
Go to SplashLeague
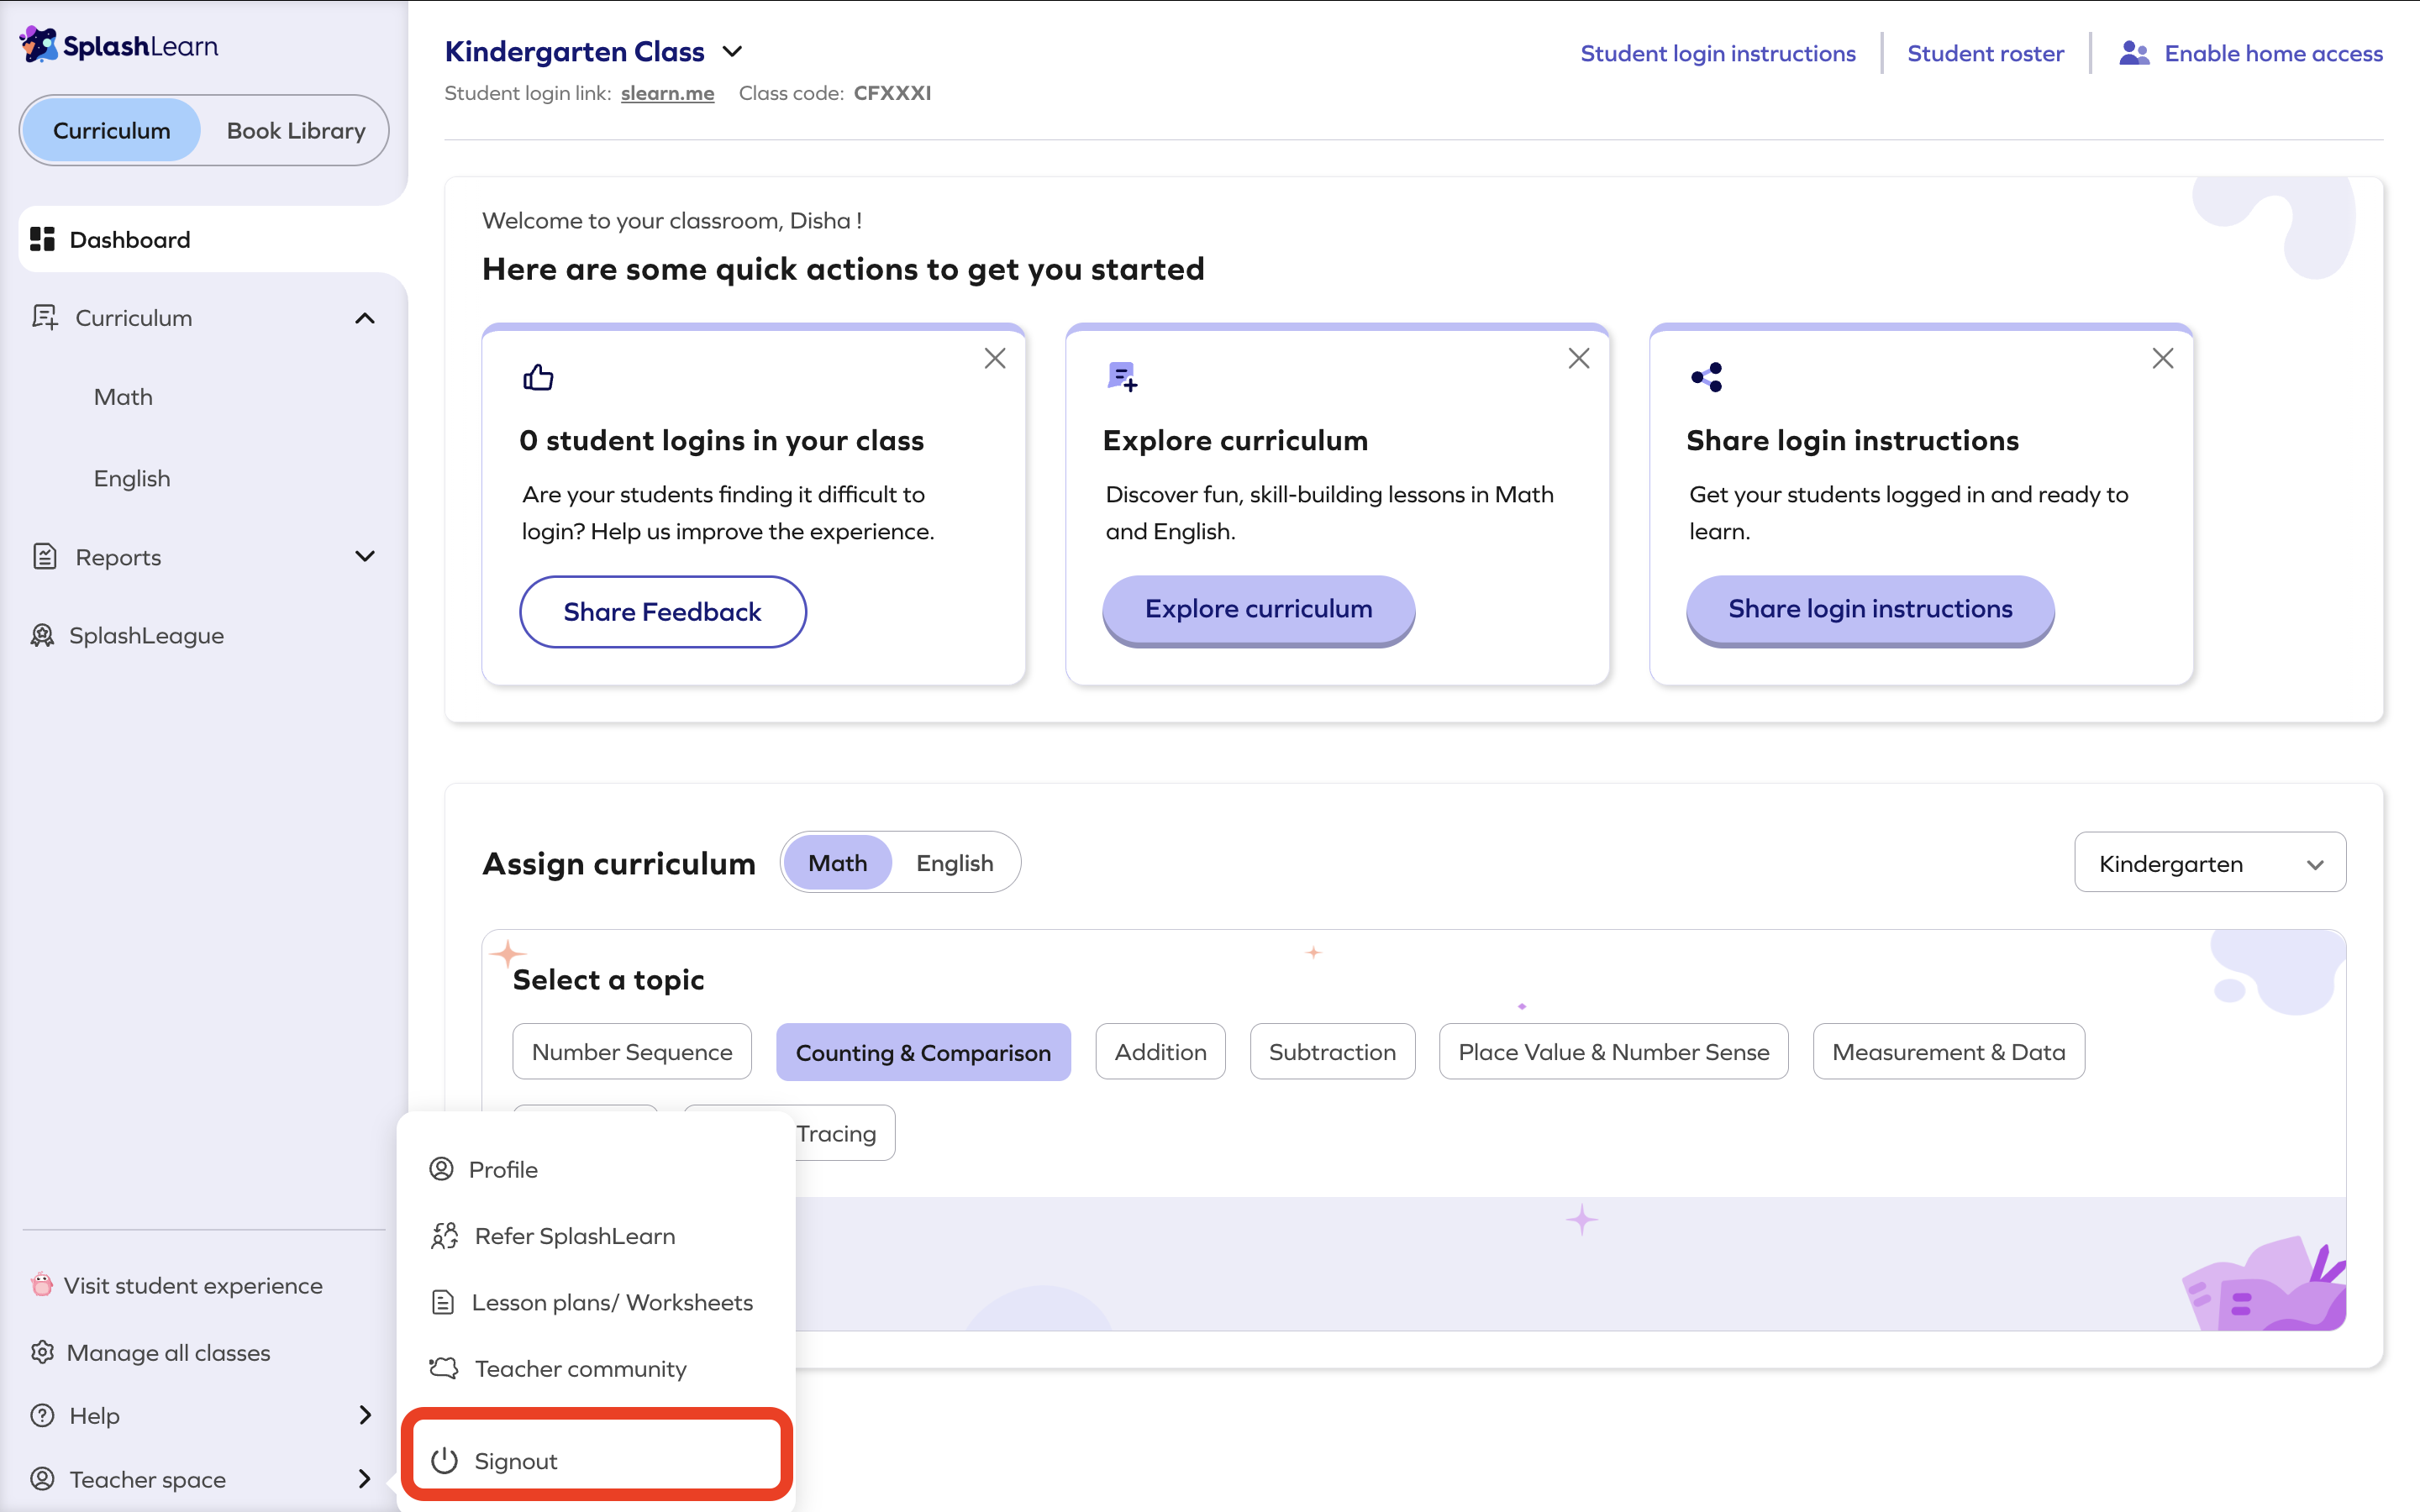146,635
